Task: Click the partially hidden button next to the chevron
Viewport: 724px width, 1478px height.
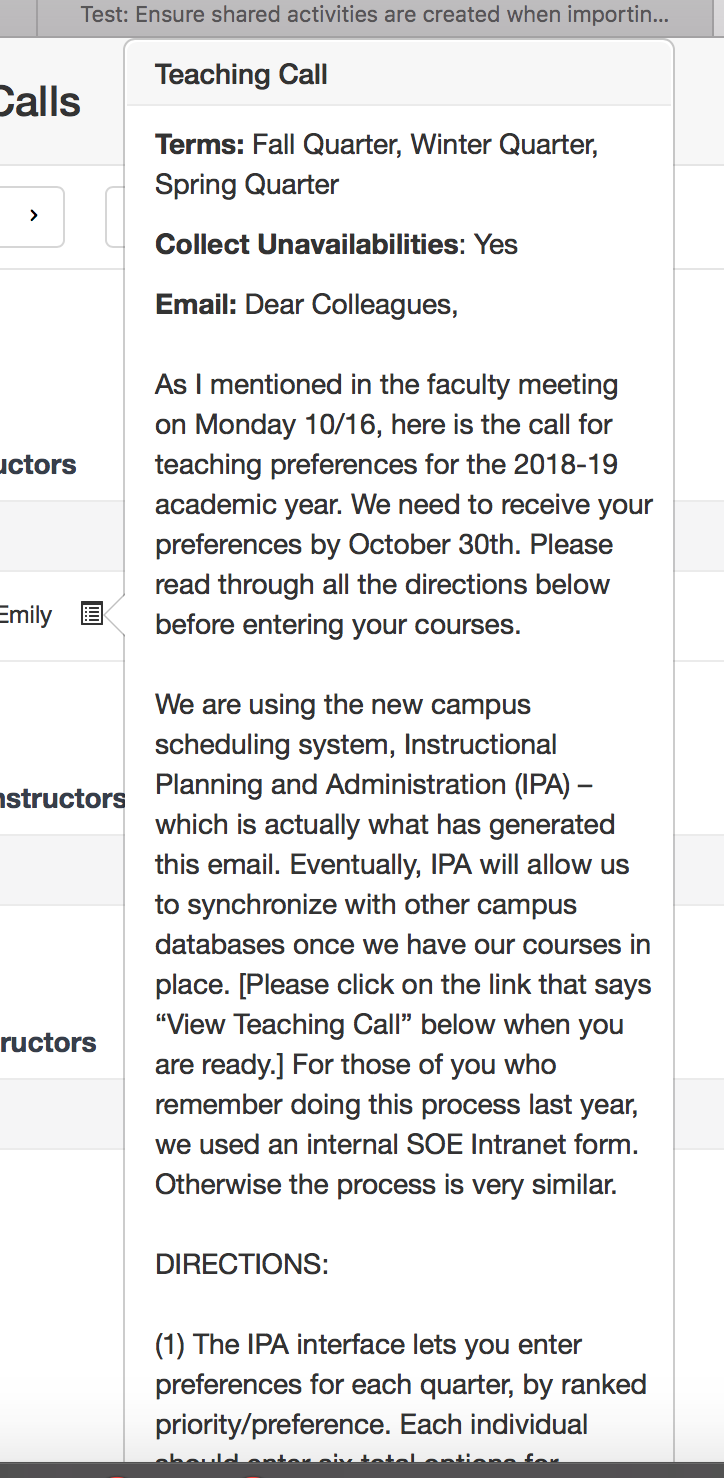Action: coord(115,216)
